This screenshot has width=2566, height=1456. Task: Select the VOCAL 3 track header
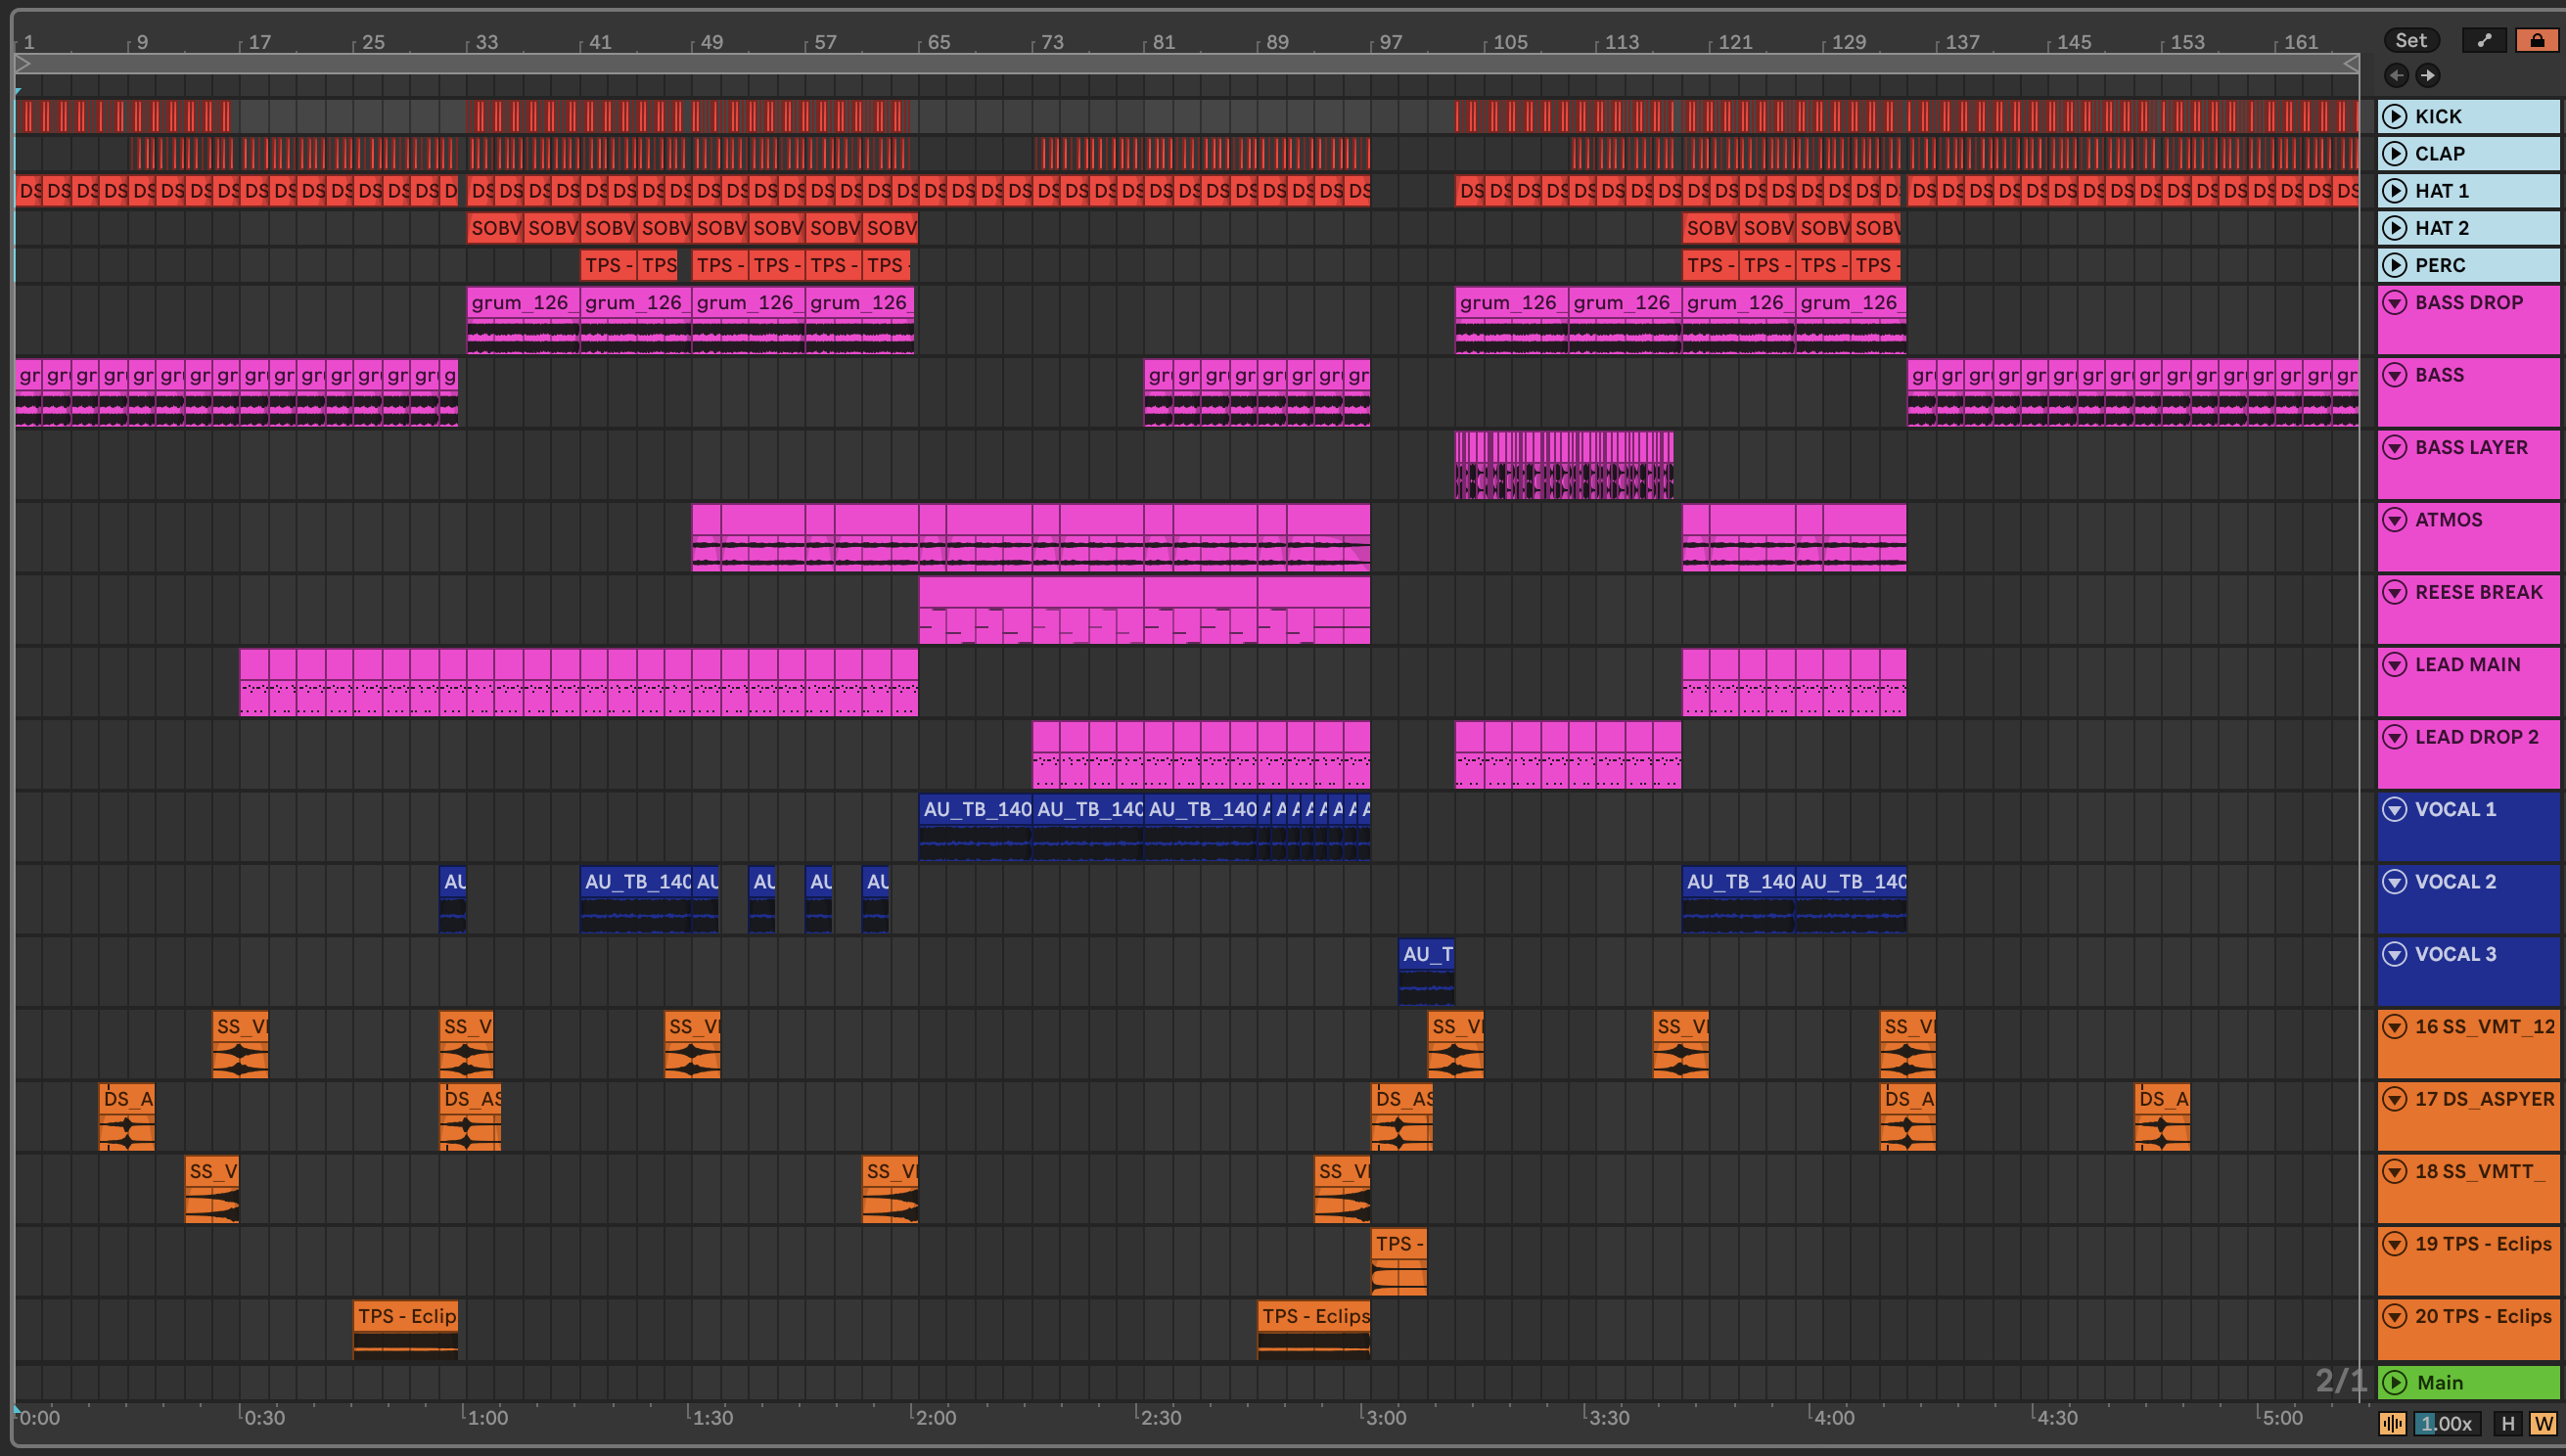pyautogui.click(x=2455, y=955)
